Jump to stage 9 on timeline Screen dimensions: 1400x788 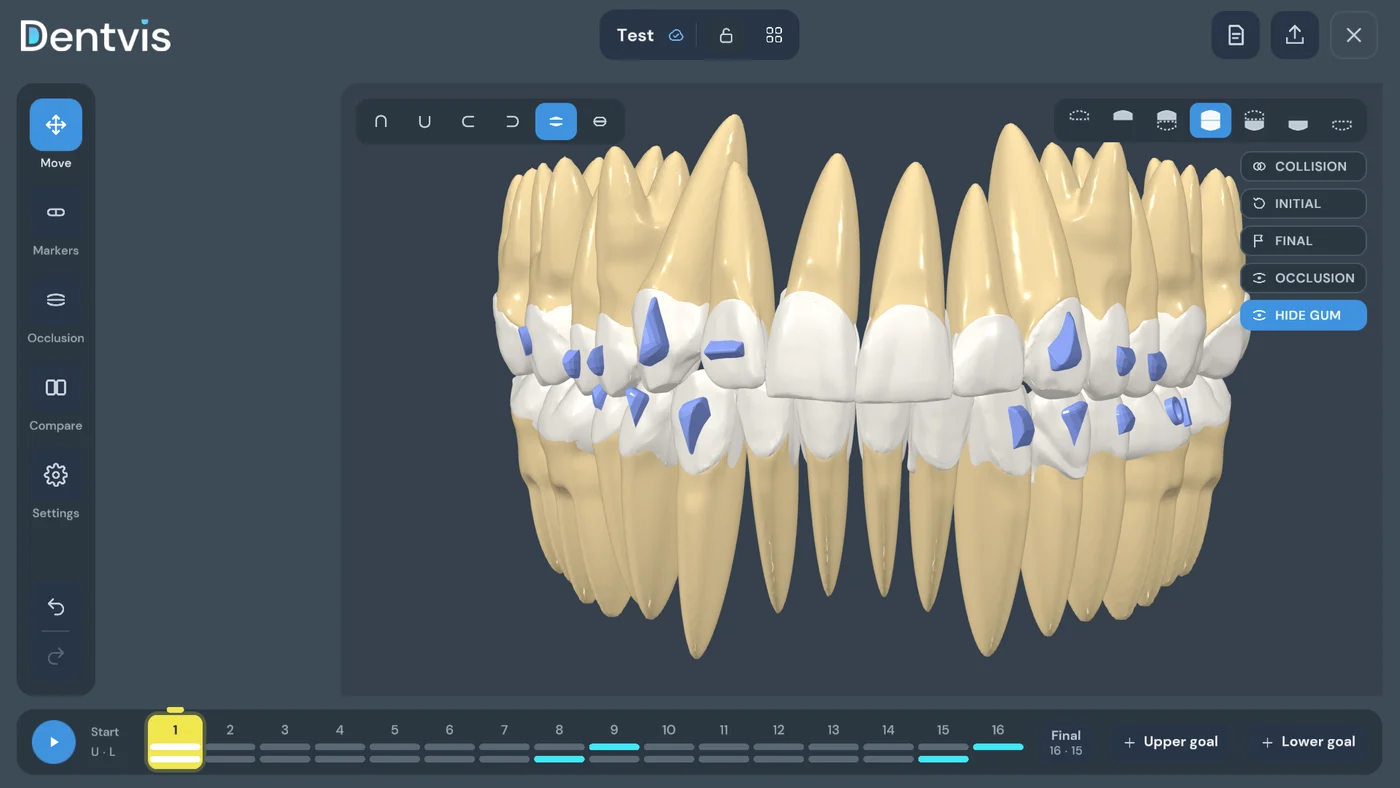coord(614,744)
